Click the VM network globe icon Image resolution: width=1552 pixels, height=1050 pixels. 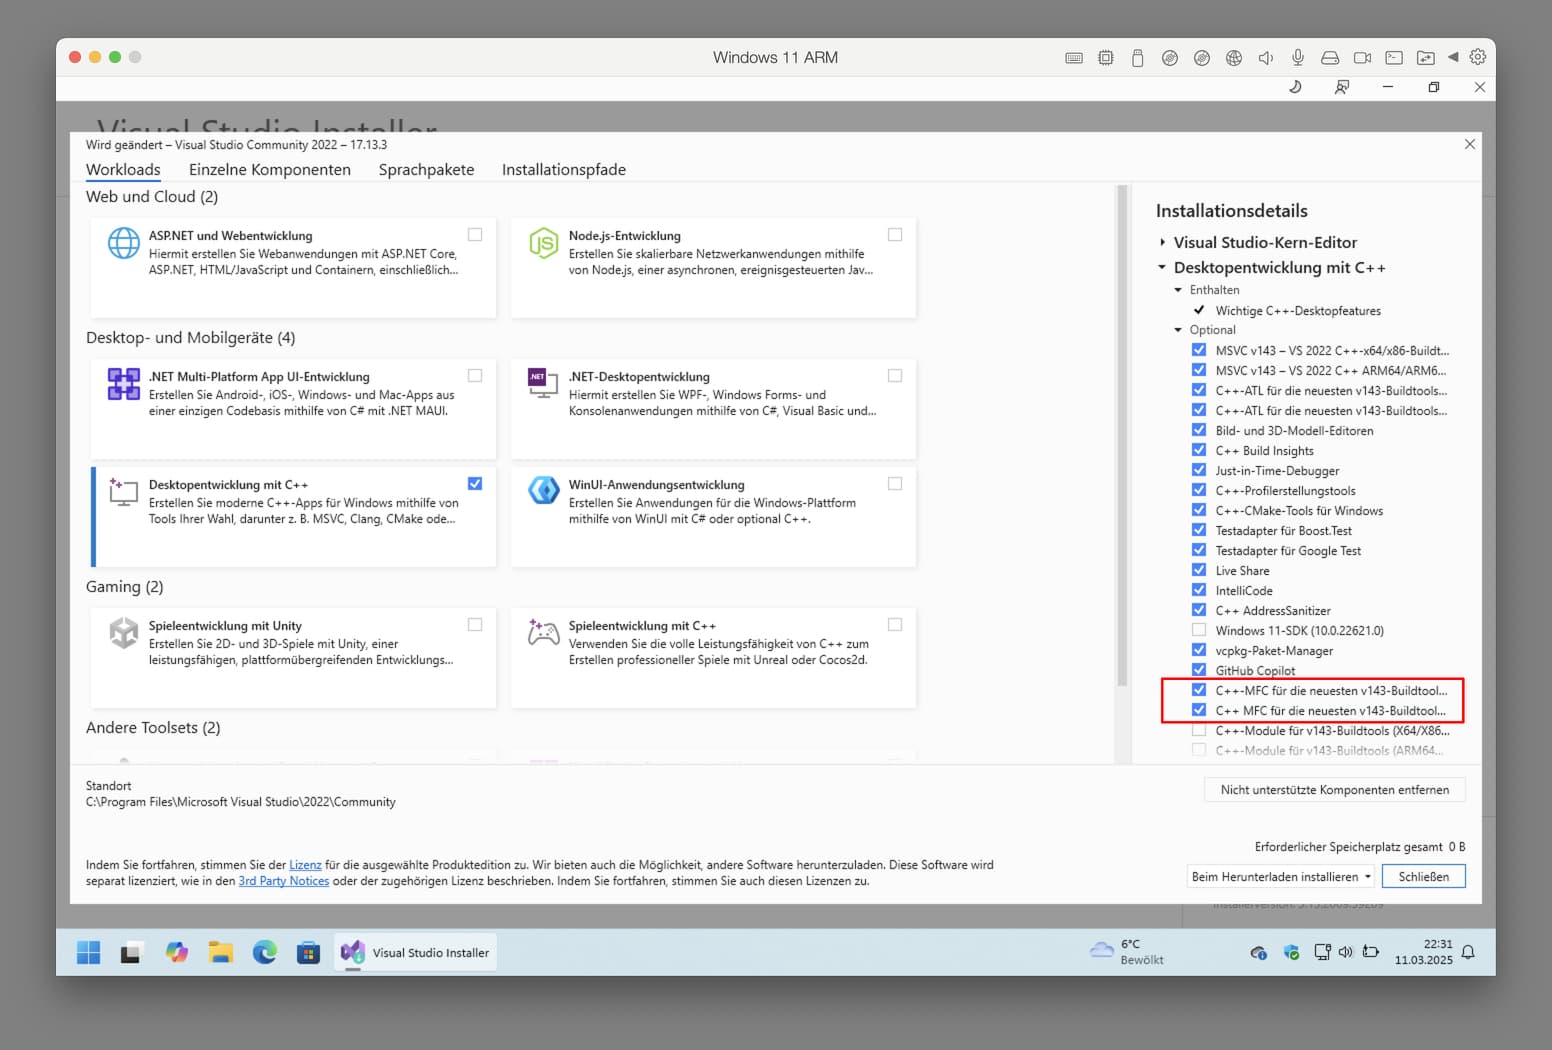[x=1234, y=58]
